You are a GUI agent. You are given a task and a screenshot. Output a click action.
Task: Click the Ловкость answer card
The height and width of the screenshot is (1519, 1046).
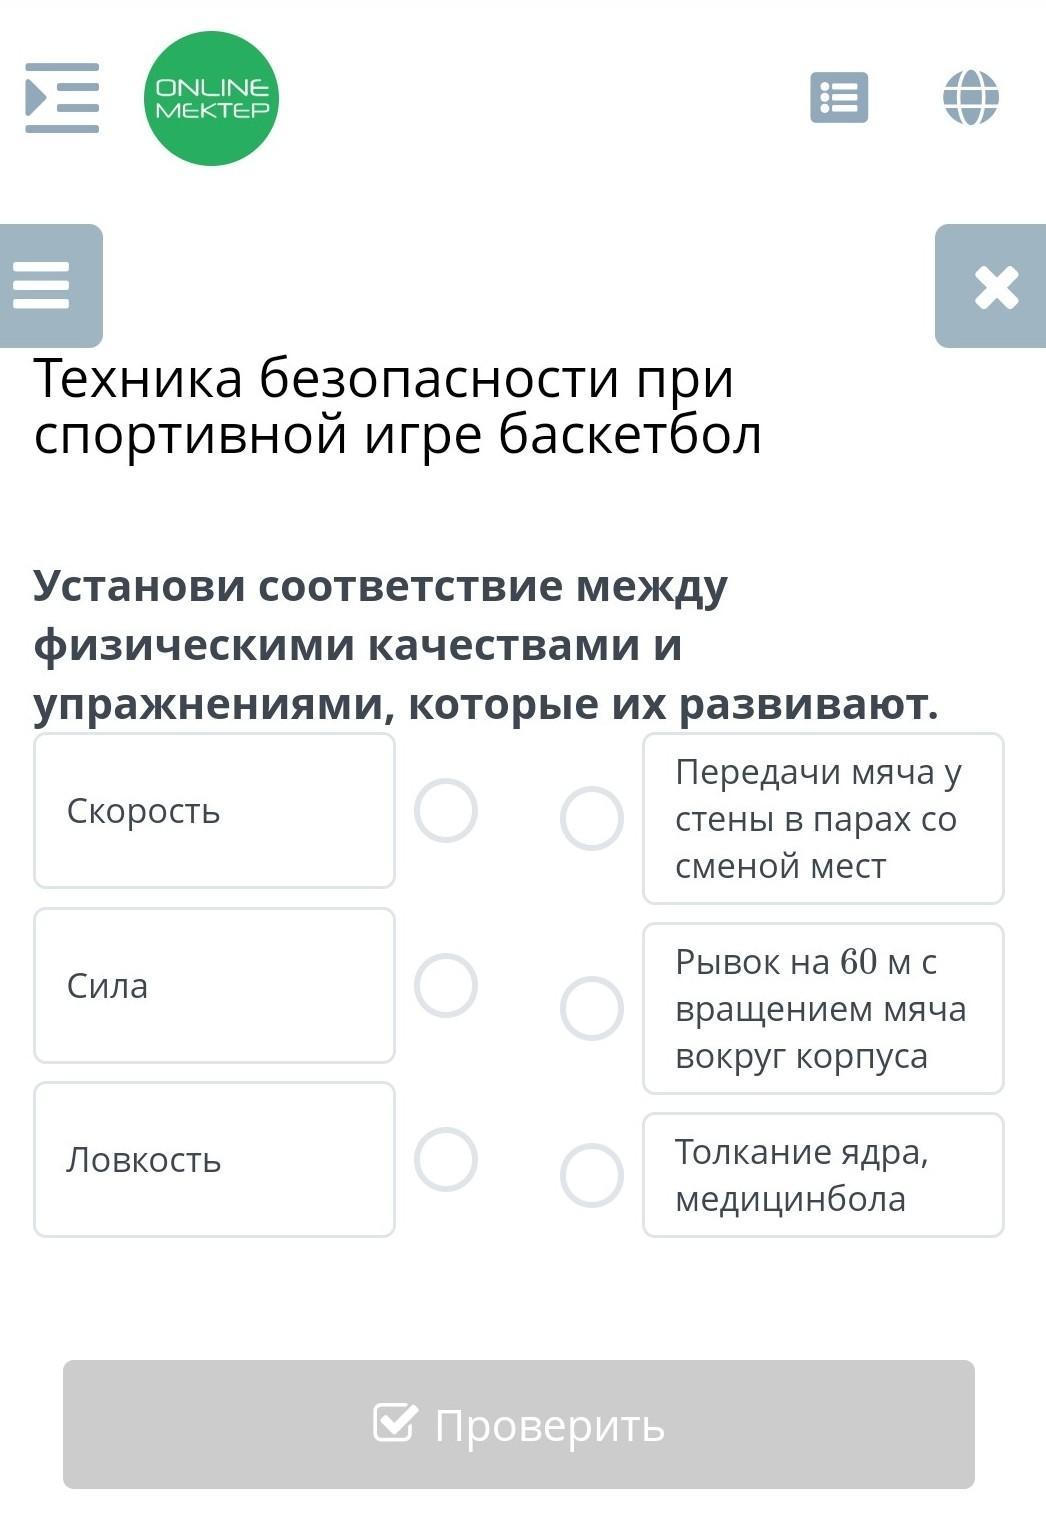pos(214,1159)
